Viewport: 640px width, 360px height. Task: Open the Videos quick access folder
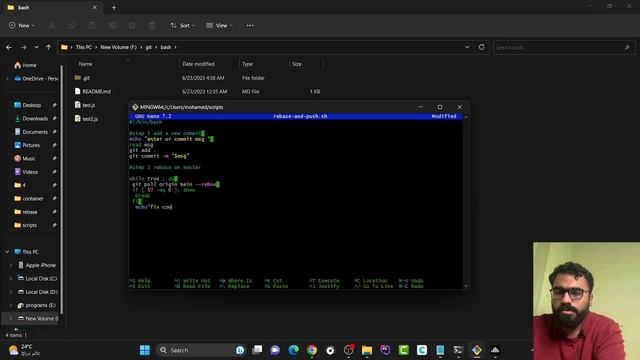(26, 172)
